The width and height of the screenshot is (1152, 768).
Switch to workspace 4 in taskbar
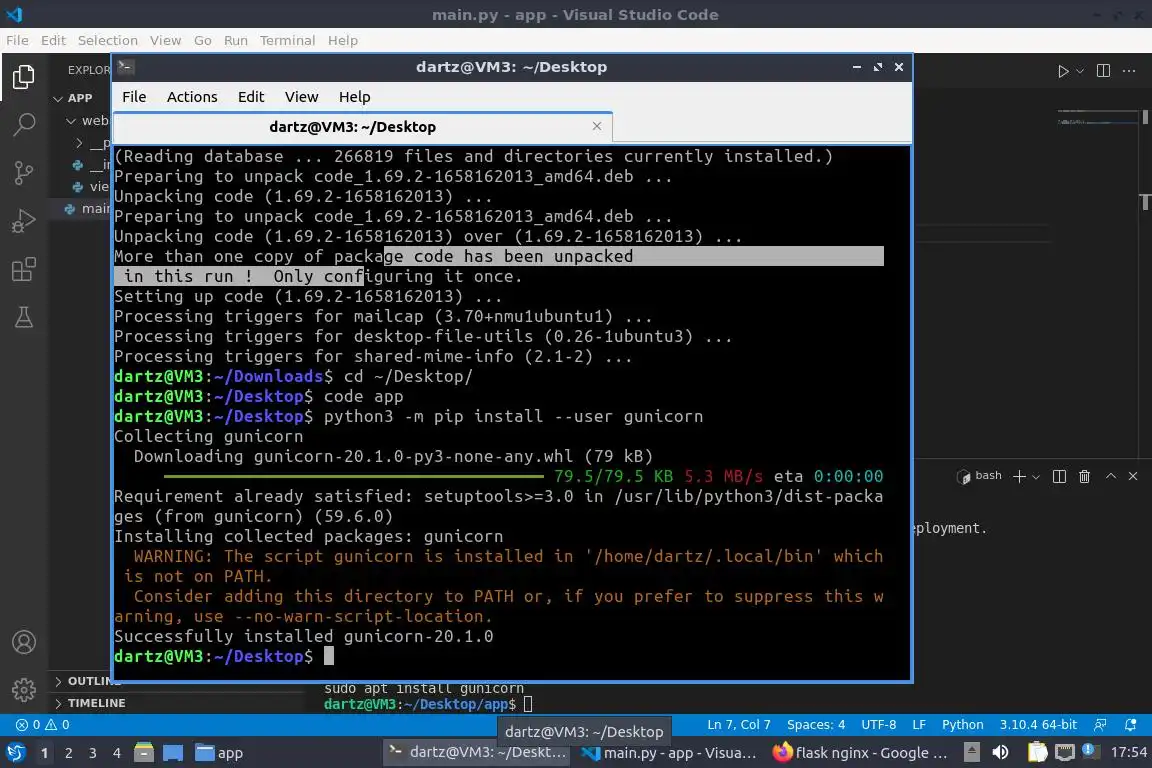point(116,753)
